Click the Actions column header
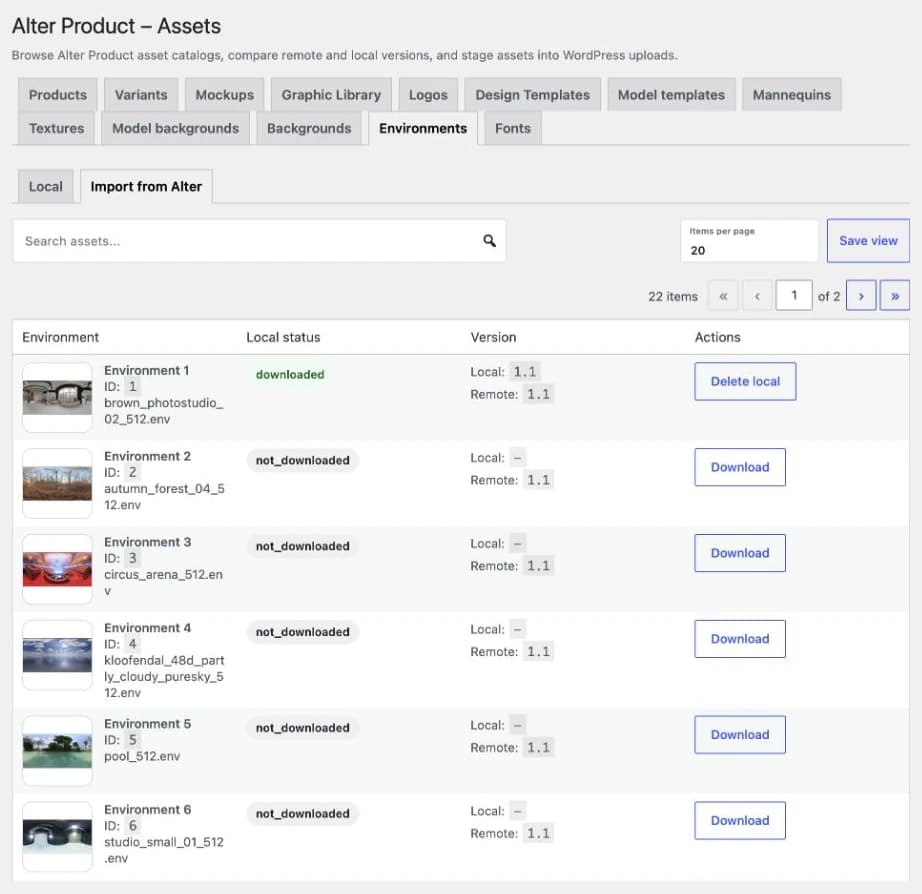Image resolution: width=922 pixels, height=894 pixels. [717, 337]
